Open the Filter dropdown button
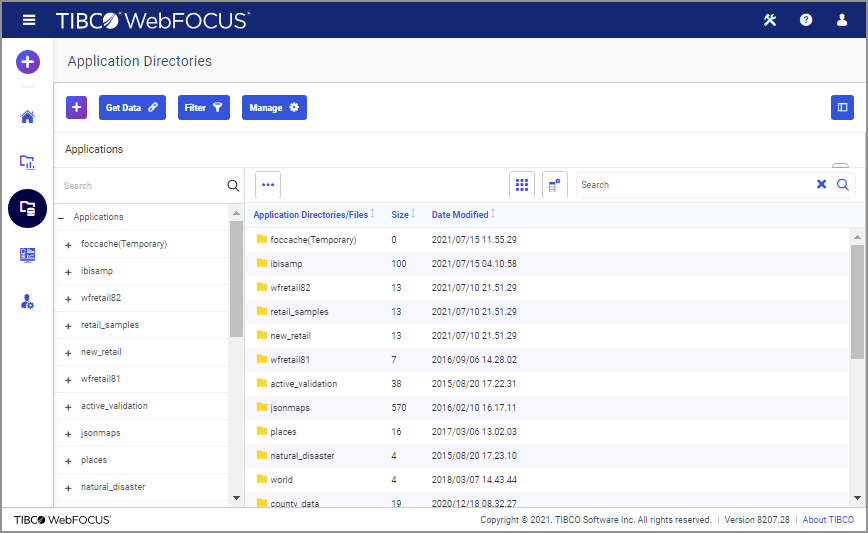 coord(204,107)
